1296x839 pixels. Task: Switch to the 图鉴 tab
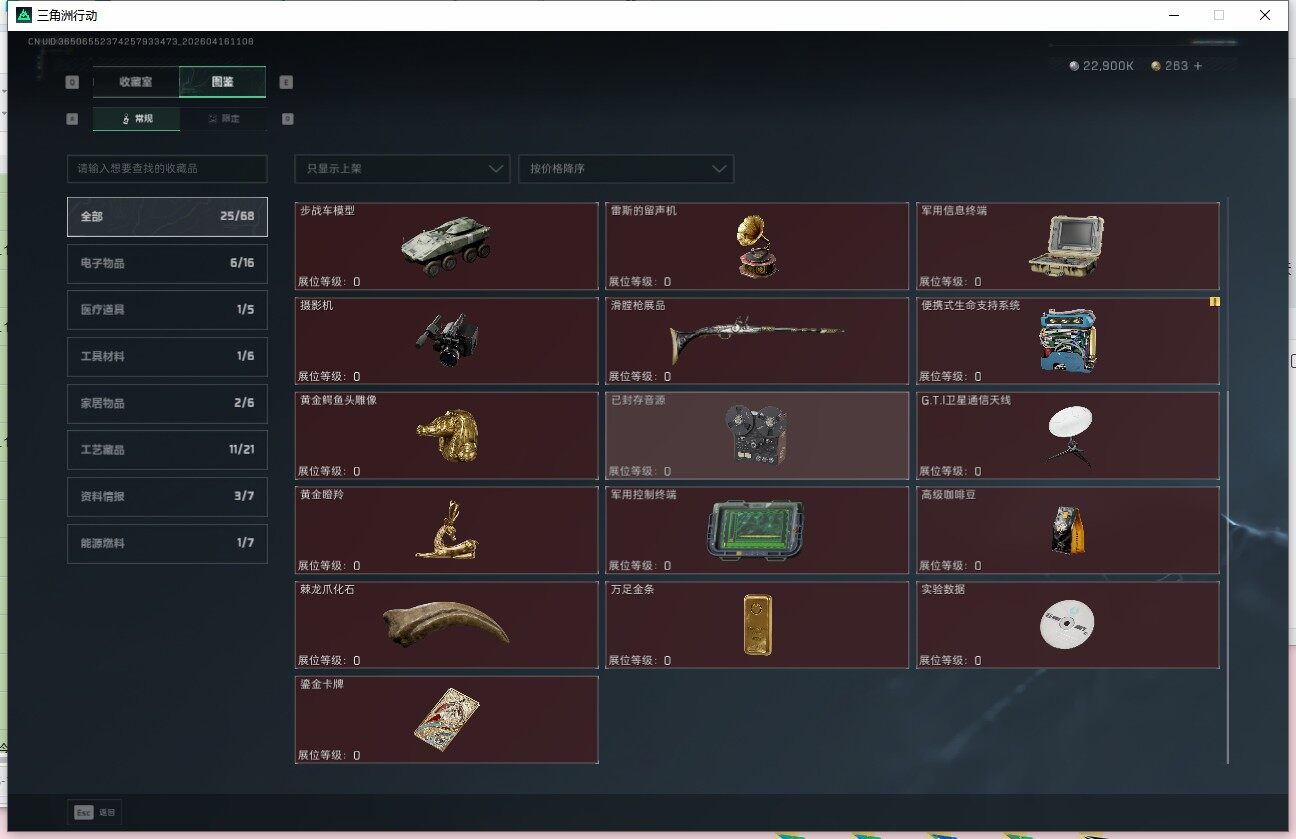pos(222,82)
